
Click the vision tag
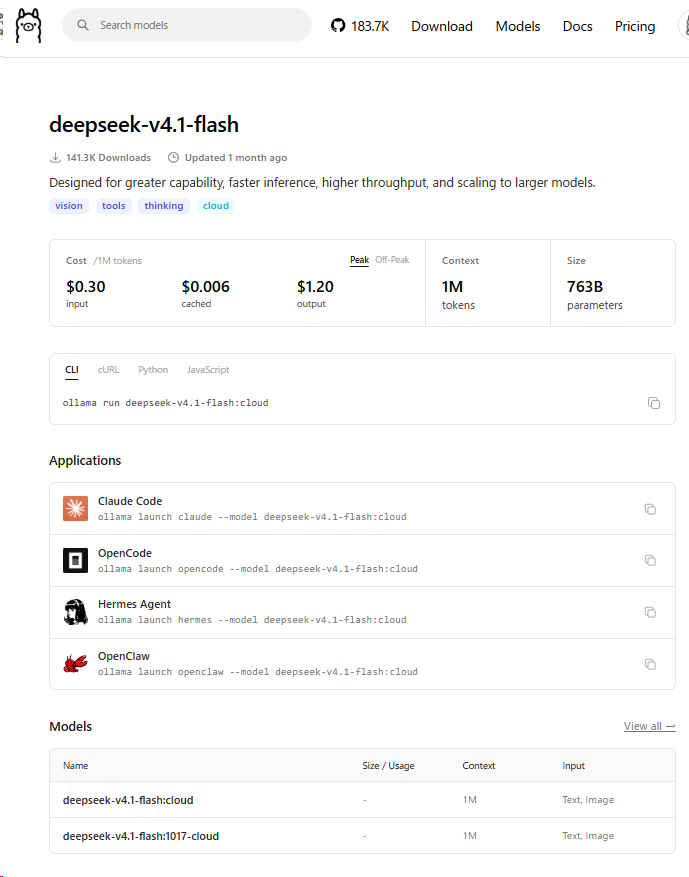pos(69,206)
